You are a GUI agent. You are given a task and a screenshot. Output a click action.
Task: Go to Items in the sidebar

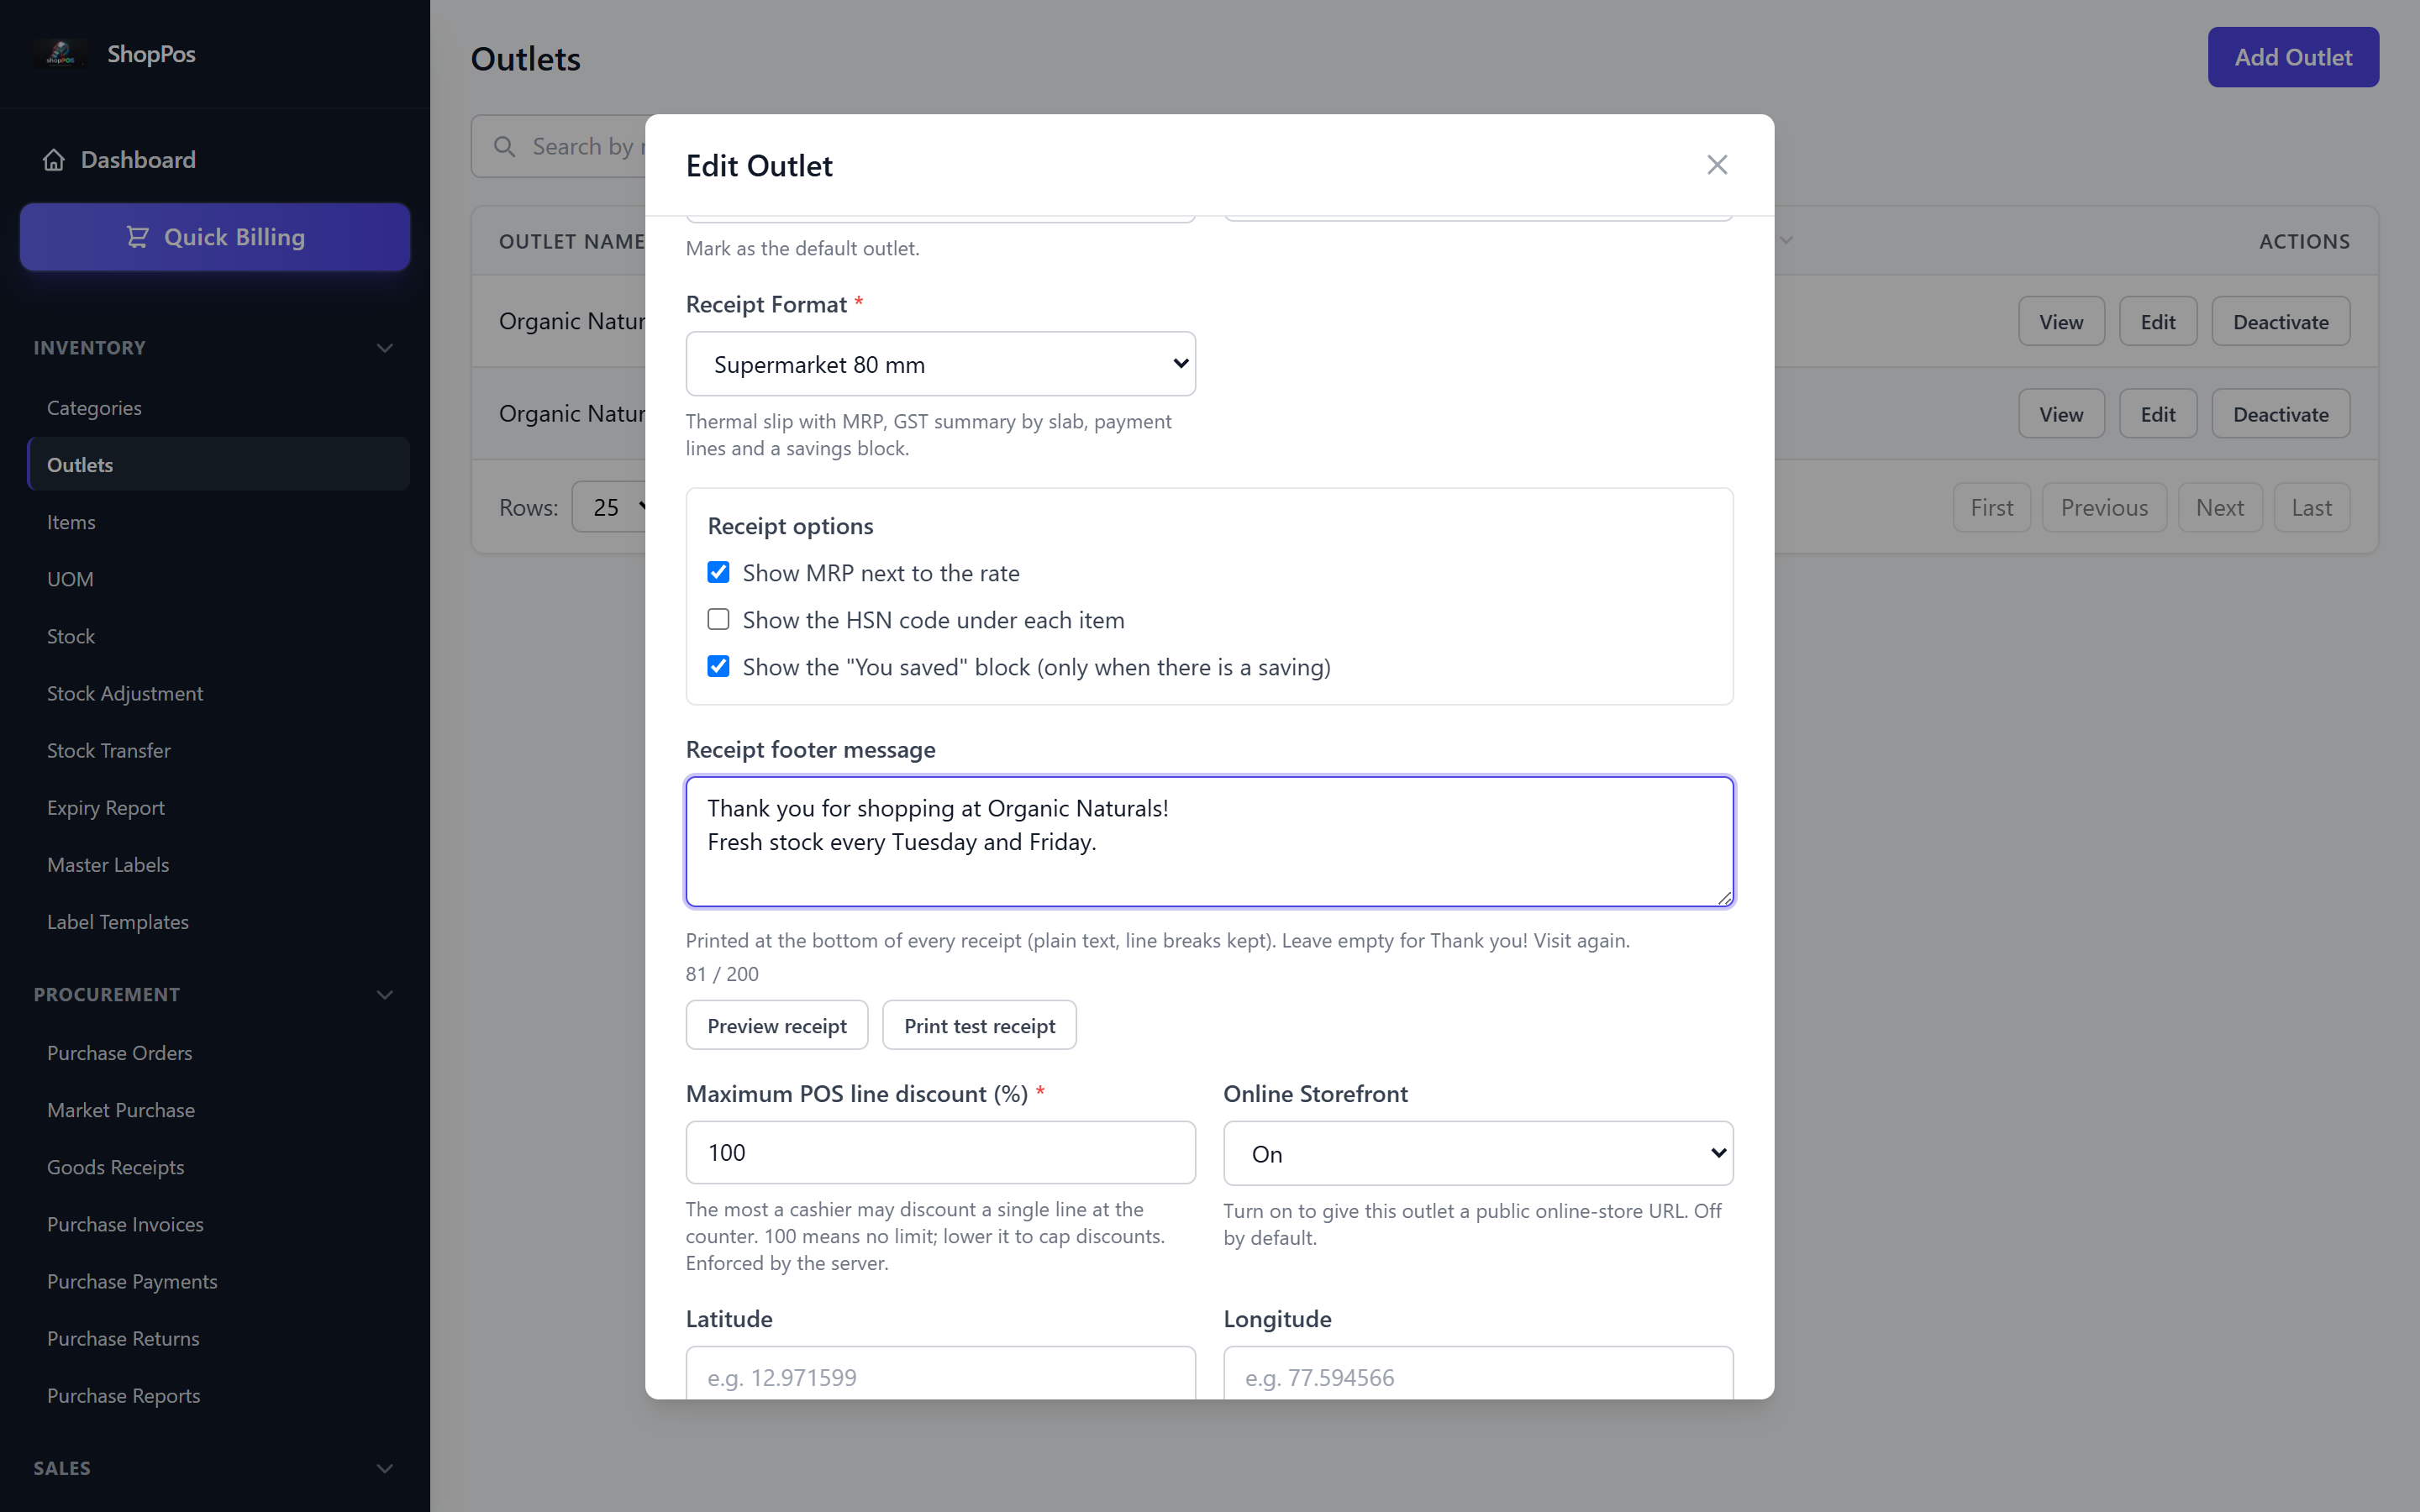(218, 522)
